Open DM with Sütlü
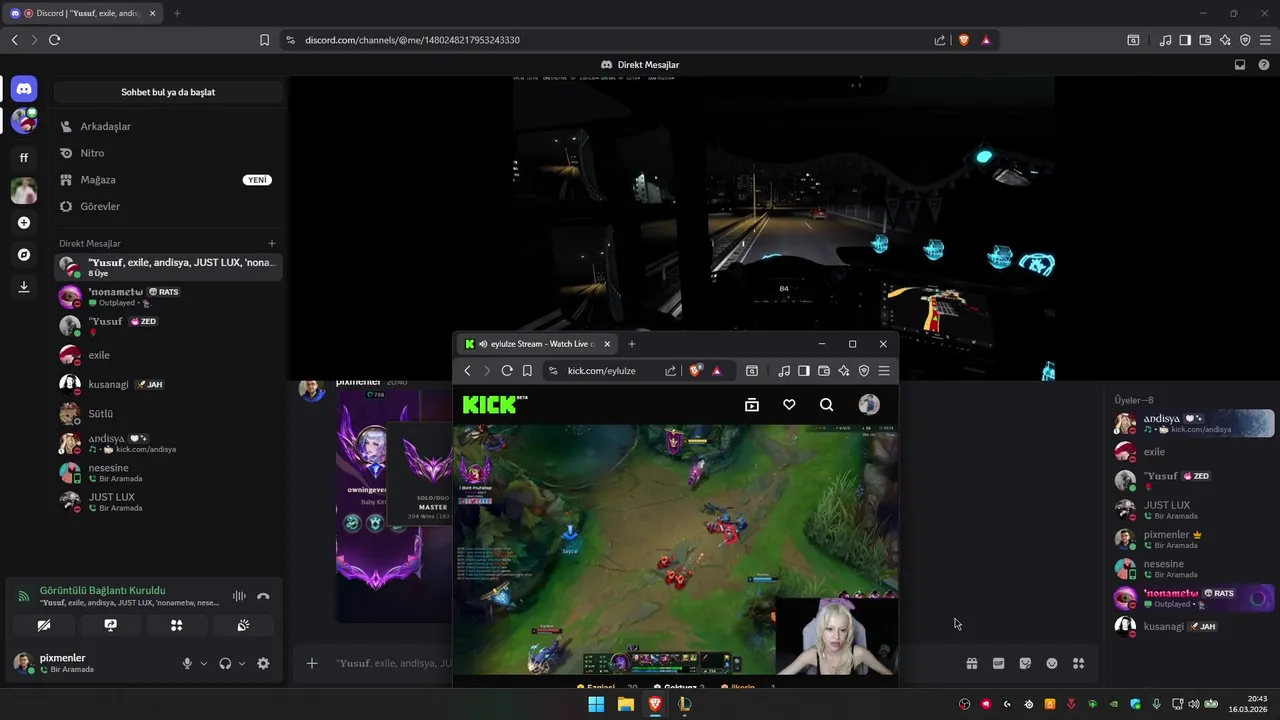This screenshot has height=720, width=1280. pos(168,413)
